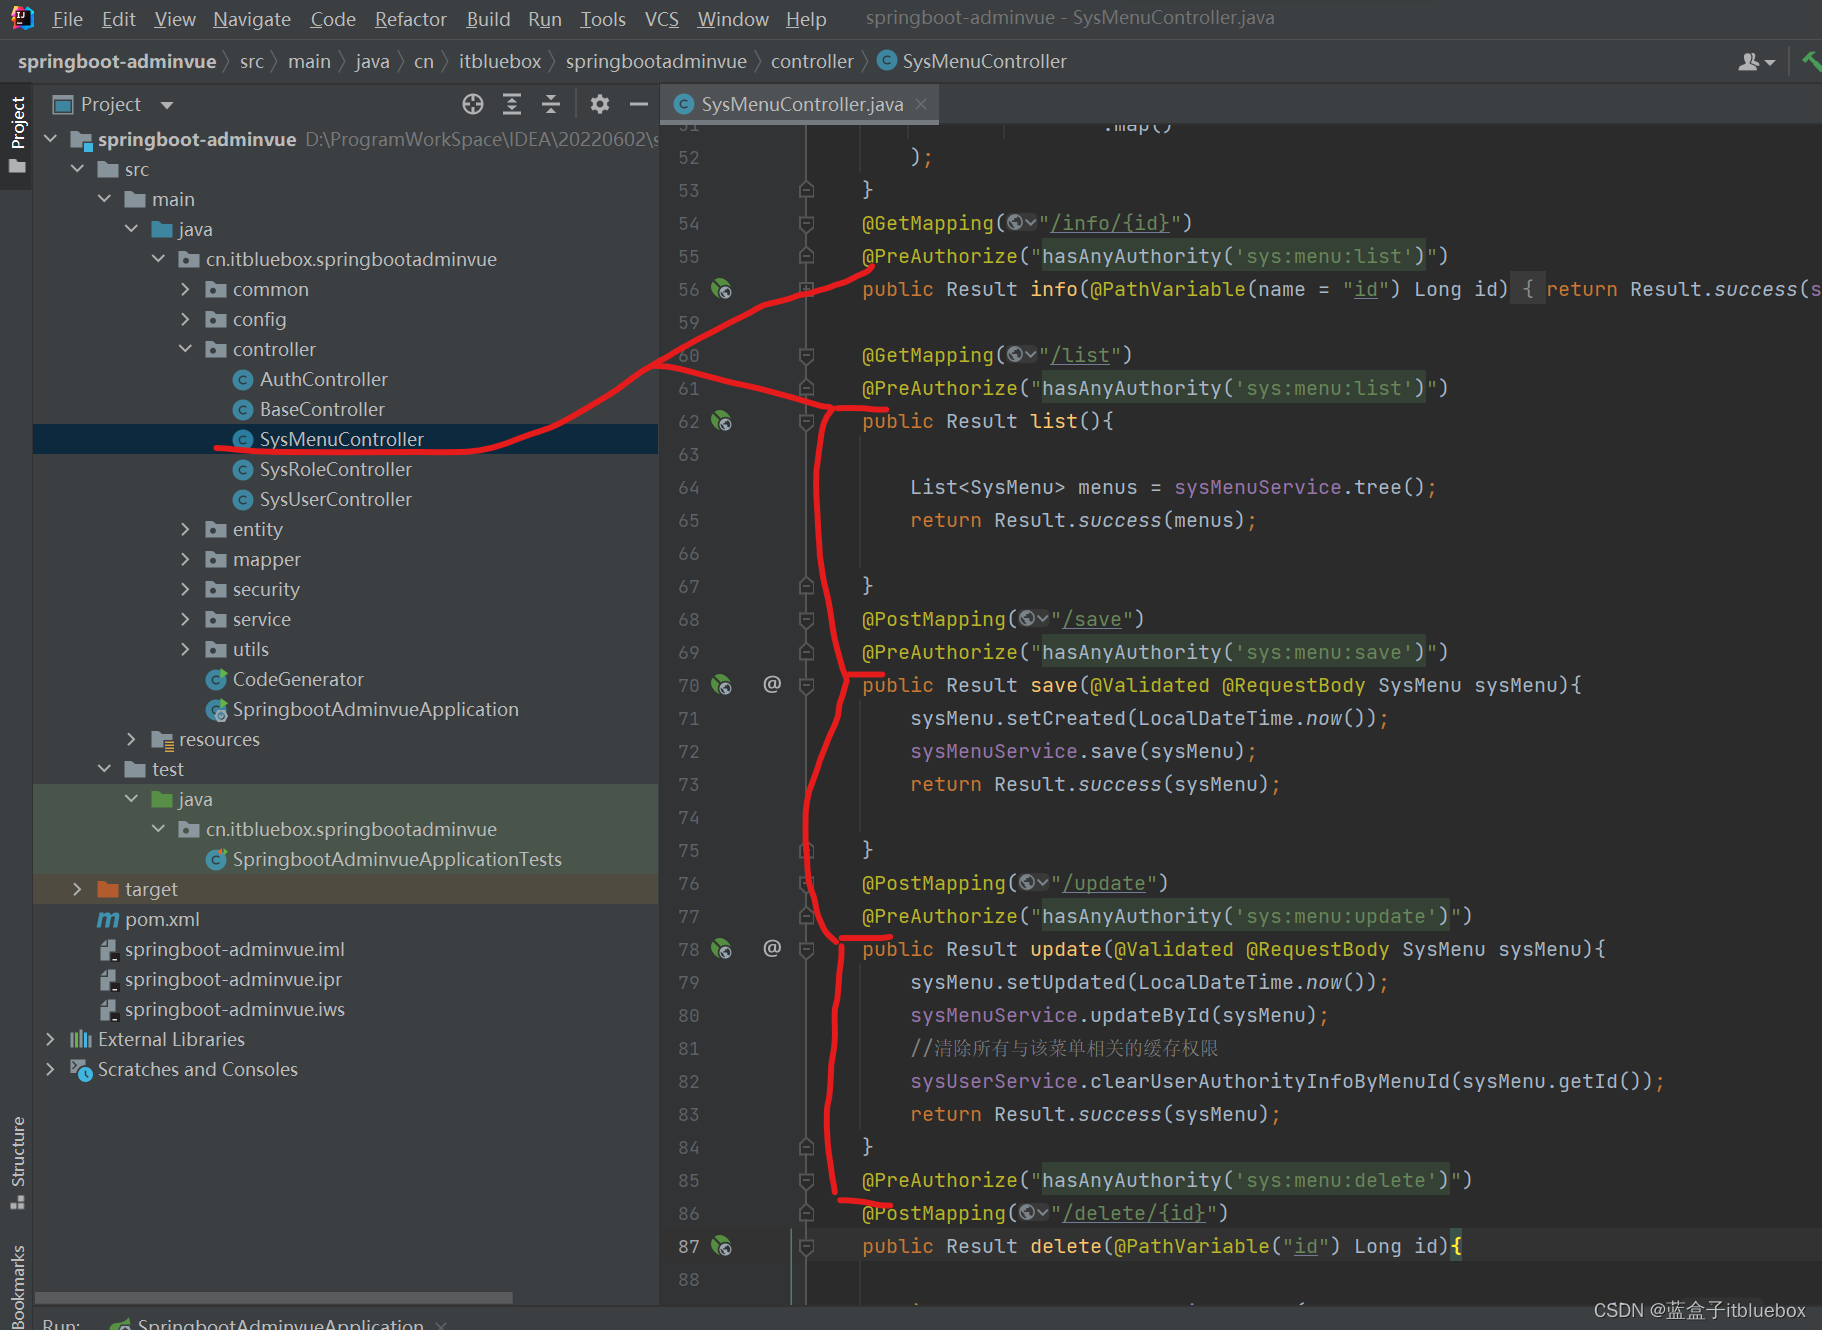Screen dimensions: 1822x1330
Task: Hide the Project panel with minus icon
Action: click(x=639, y=104)
